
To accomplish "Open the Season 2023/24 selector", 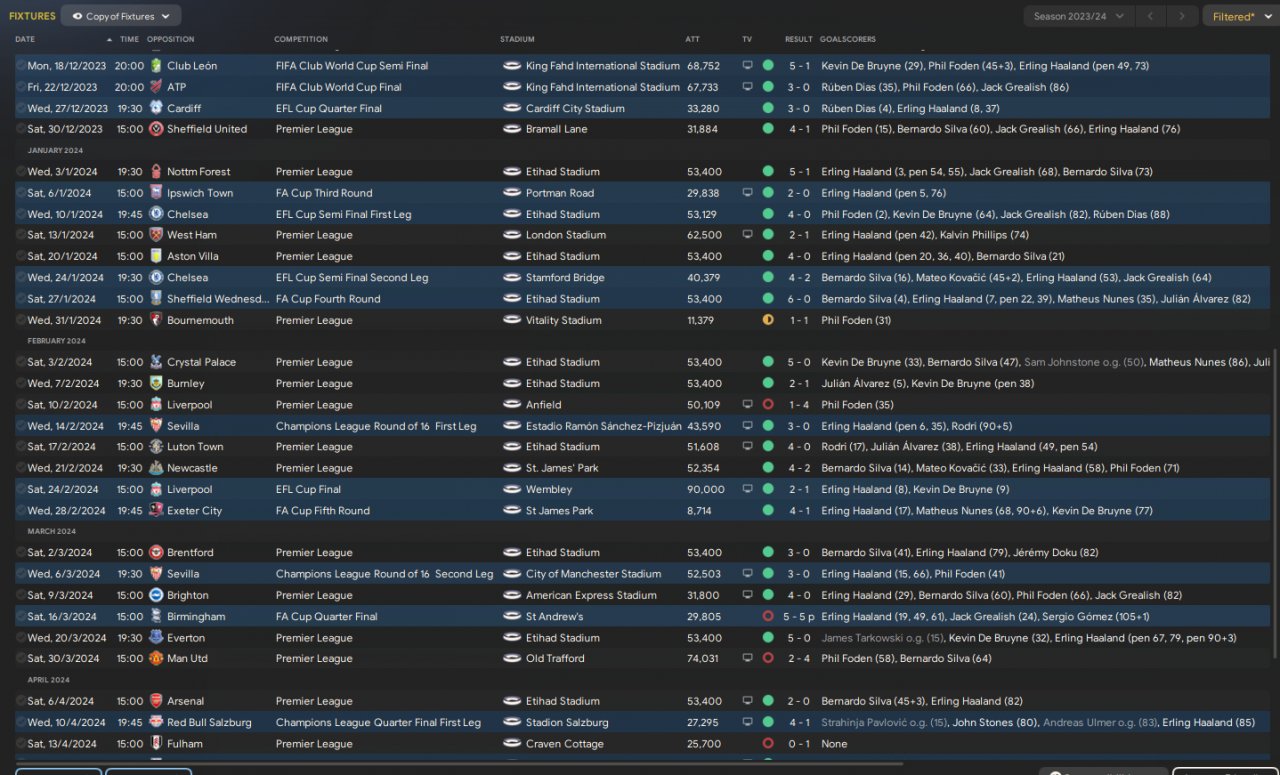I will click(x=1078, y=16).
